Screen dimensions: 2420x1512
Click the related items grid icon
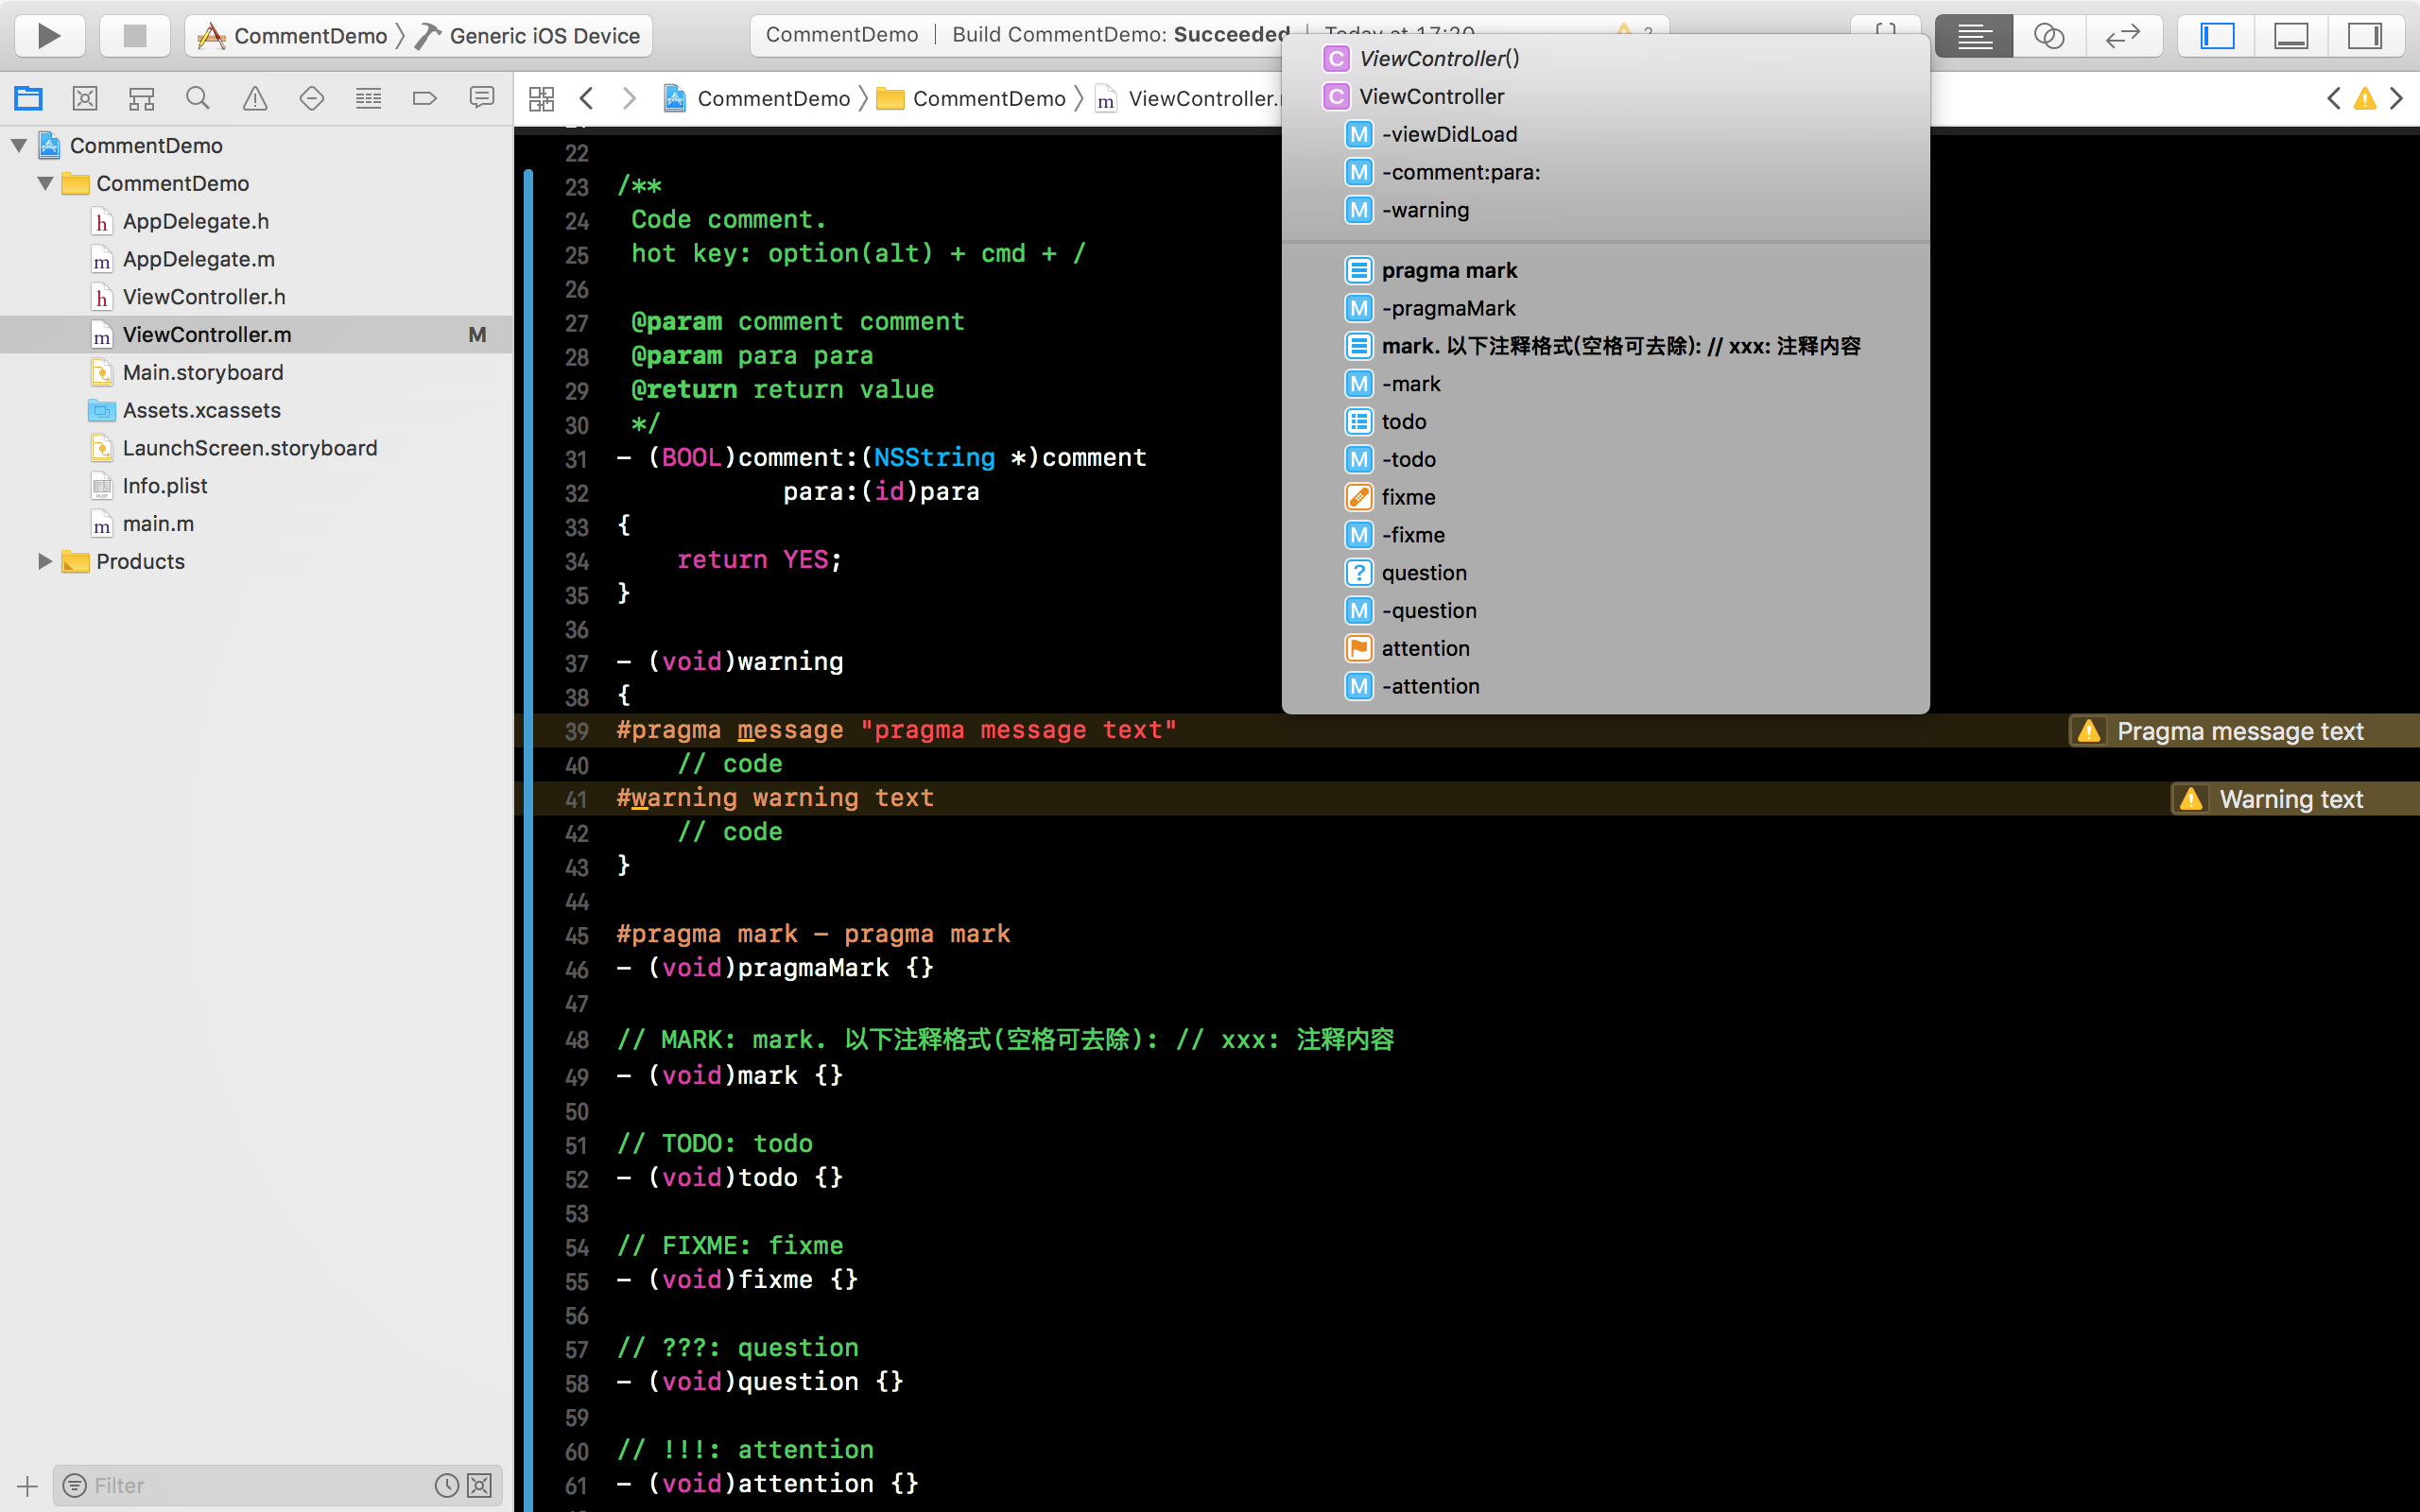click(541, 98)
